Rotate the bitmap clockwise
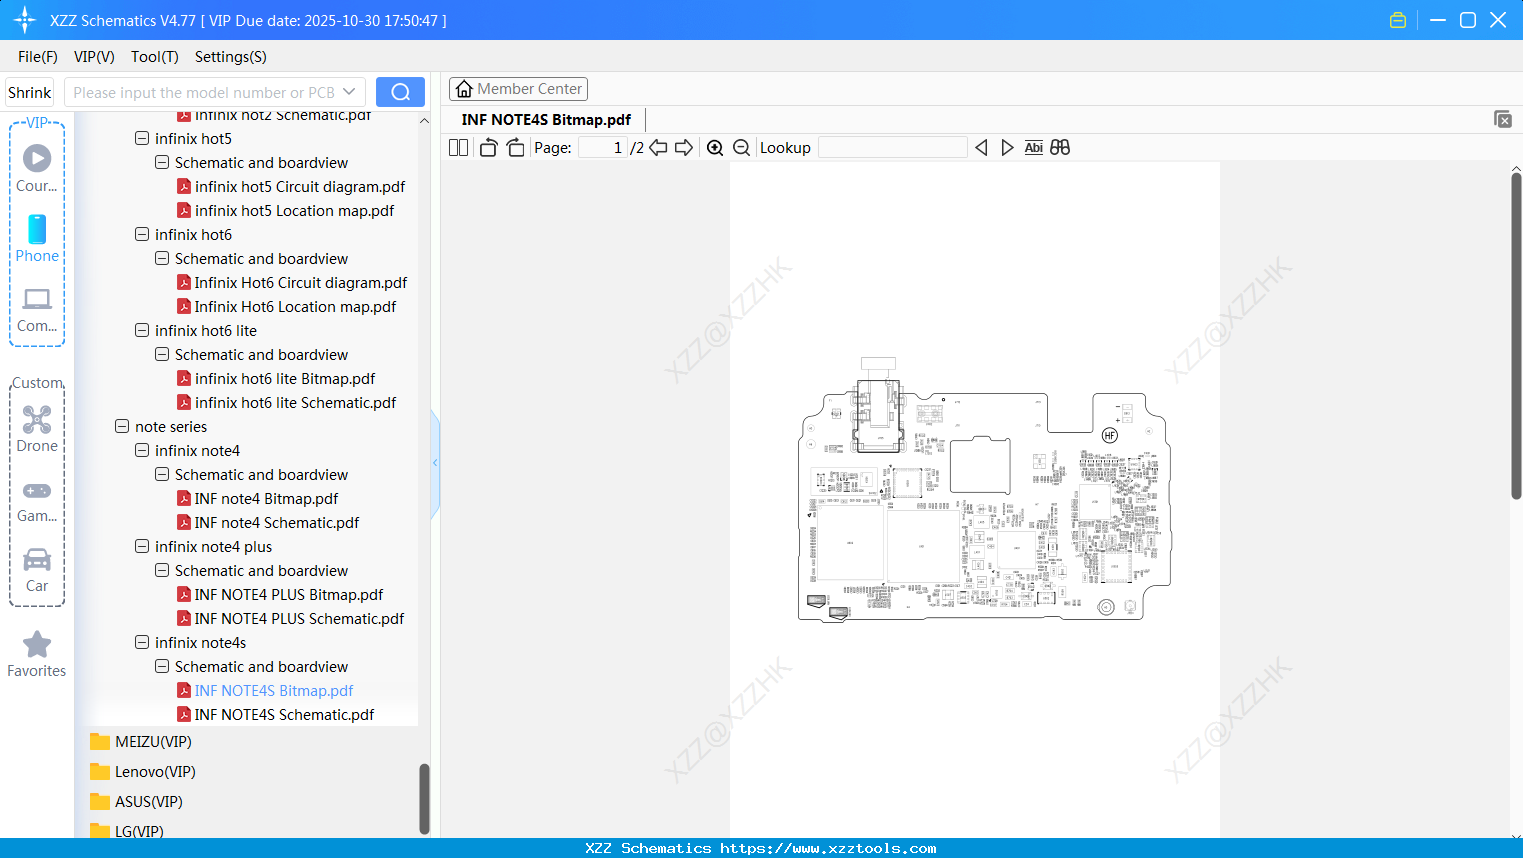This screenshot has width=1523, height=858. [515, 147]
